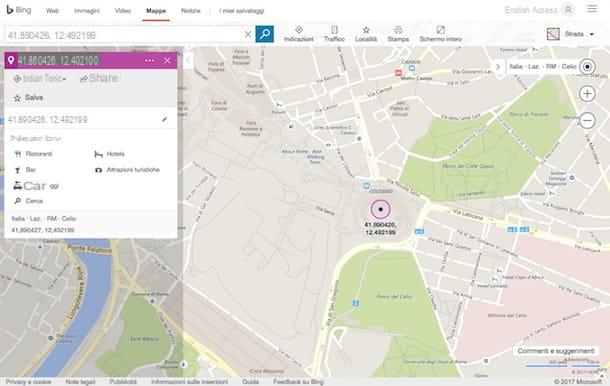
Task: Open Guida help link
Action: pos(250,382)
